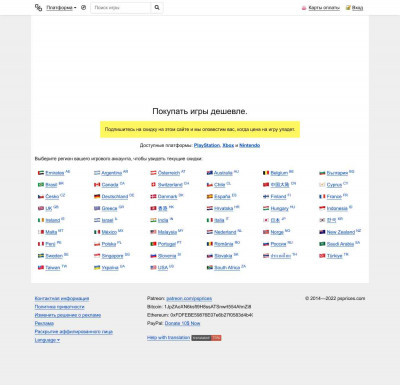Select the Nintendo platform link

point(250,145)
